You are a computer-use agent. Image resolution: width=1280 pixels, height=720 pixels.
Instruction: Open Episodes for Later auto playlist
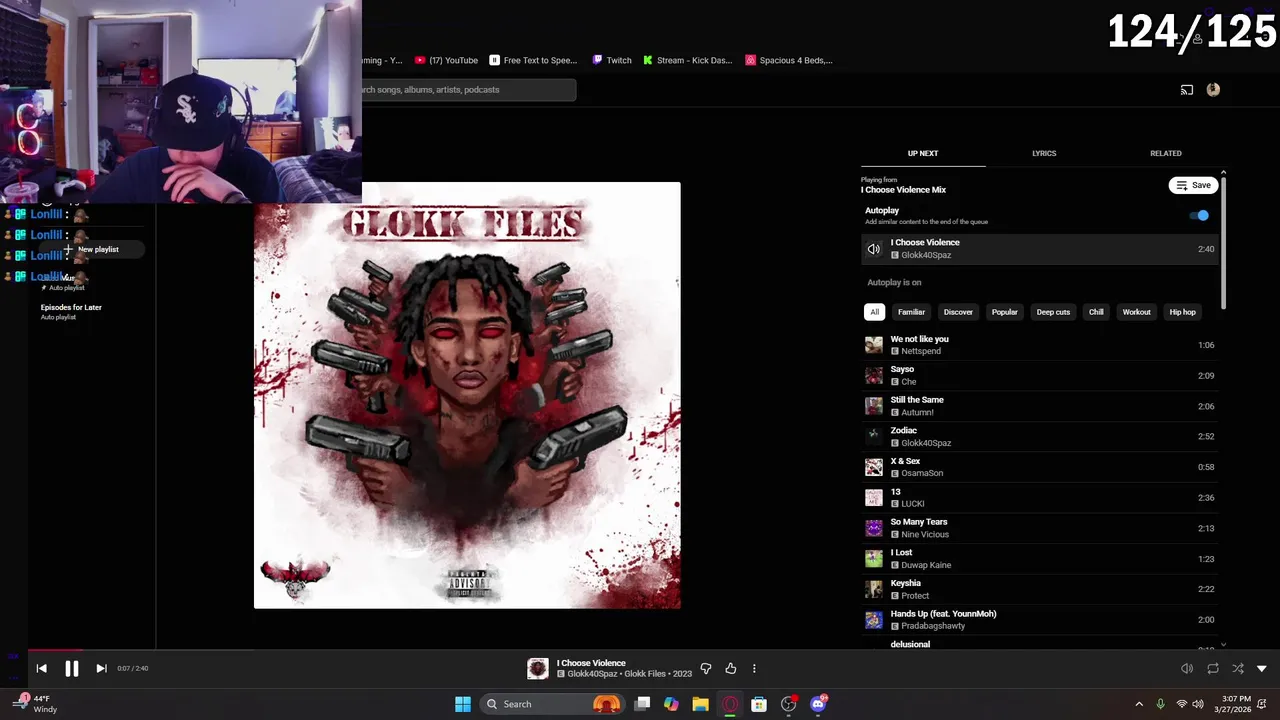71,311
